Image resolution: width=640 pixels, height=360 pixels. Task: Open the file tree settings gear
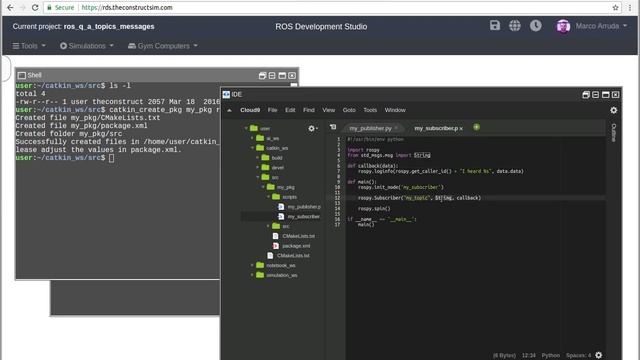313,129
